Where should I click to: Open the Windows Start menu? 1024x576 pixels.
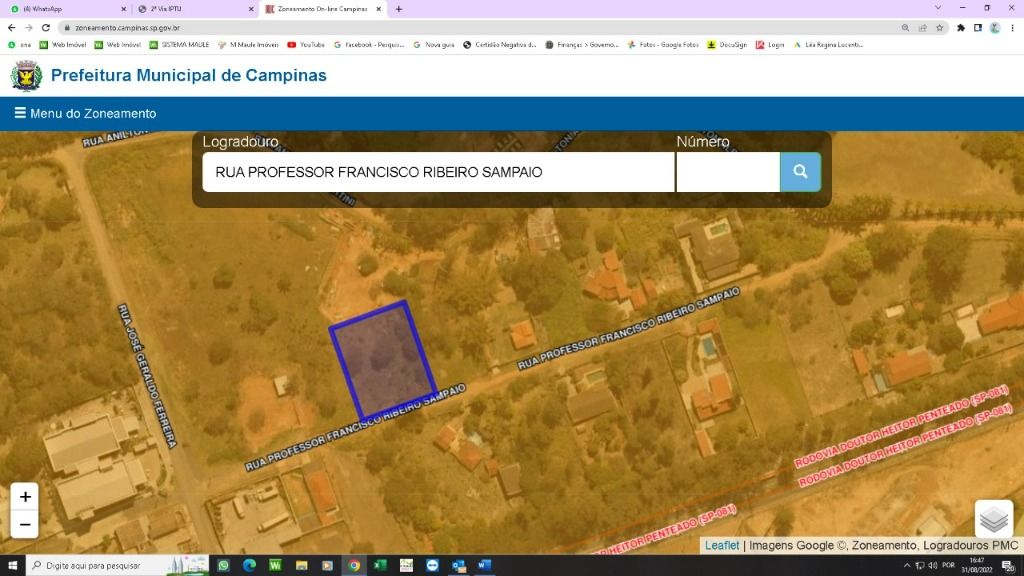click(11, 565)
